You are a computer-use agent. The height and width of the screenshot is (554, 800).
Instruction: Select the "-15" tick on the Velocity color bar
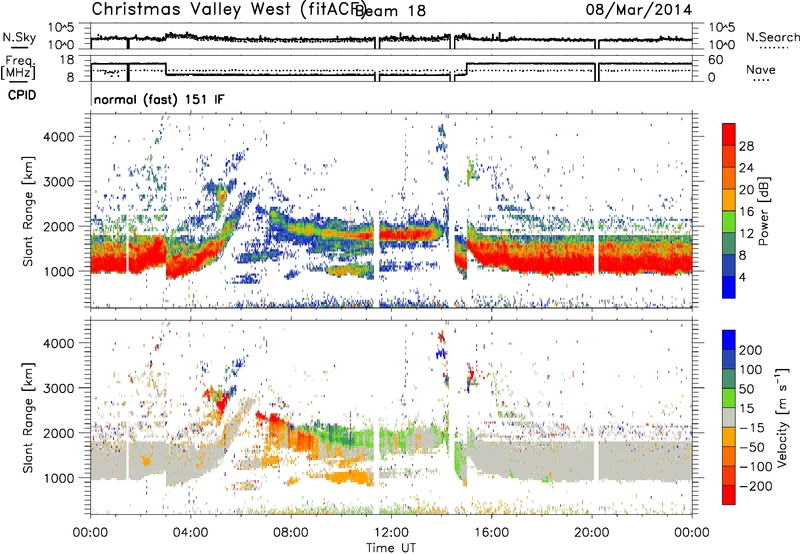tap(750, 428)
